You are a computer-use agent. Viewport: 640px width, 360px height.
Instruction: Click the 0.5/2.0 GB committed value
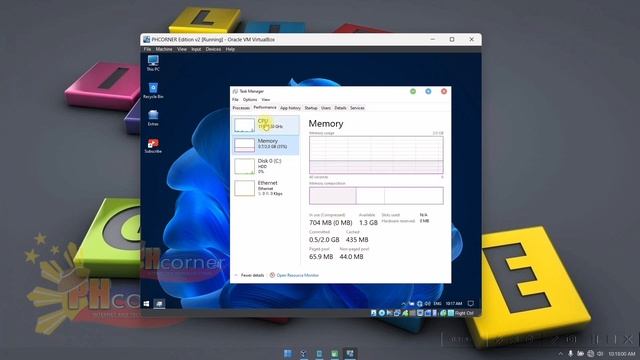pos(324,240)
